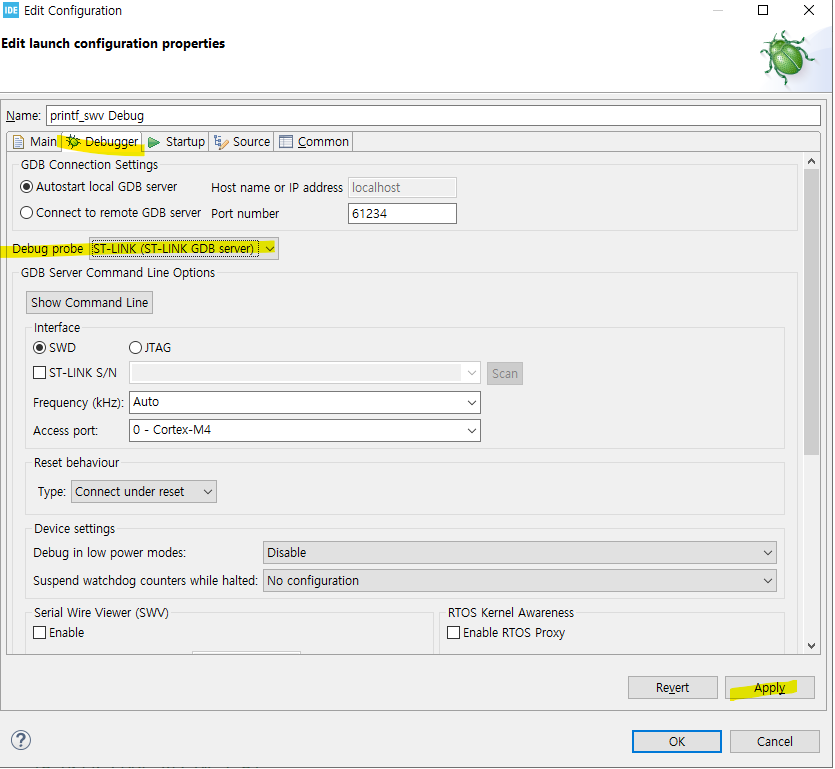
Task: Click the Name input field
Action: (x=433, y=116)
